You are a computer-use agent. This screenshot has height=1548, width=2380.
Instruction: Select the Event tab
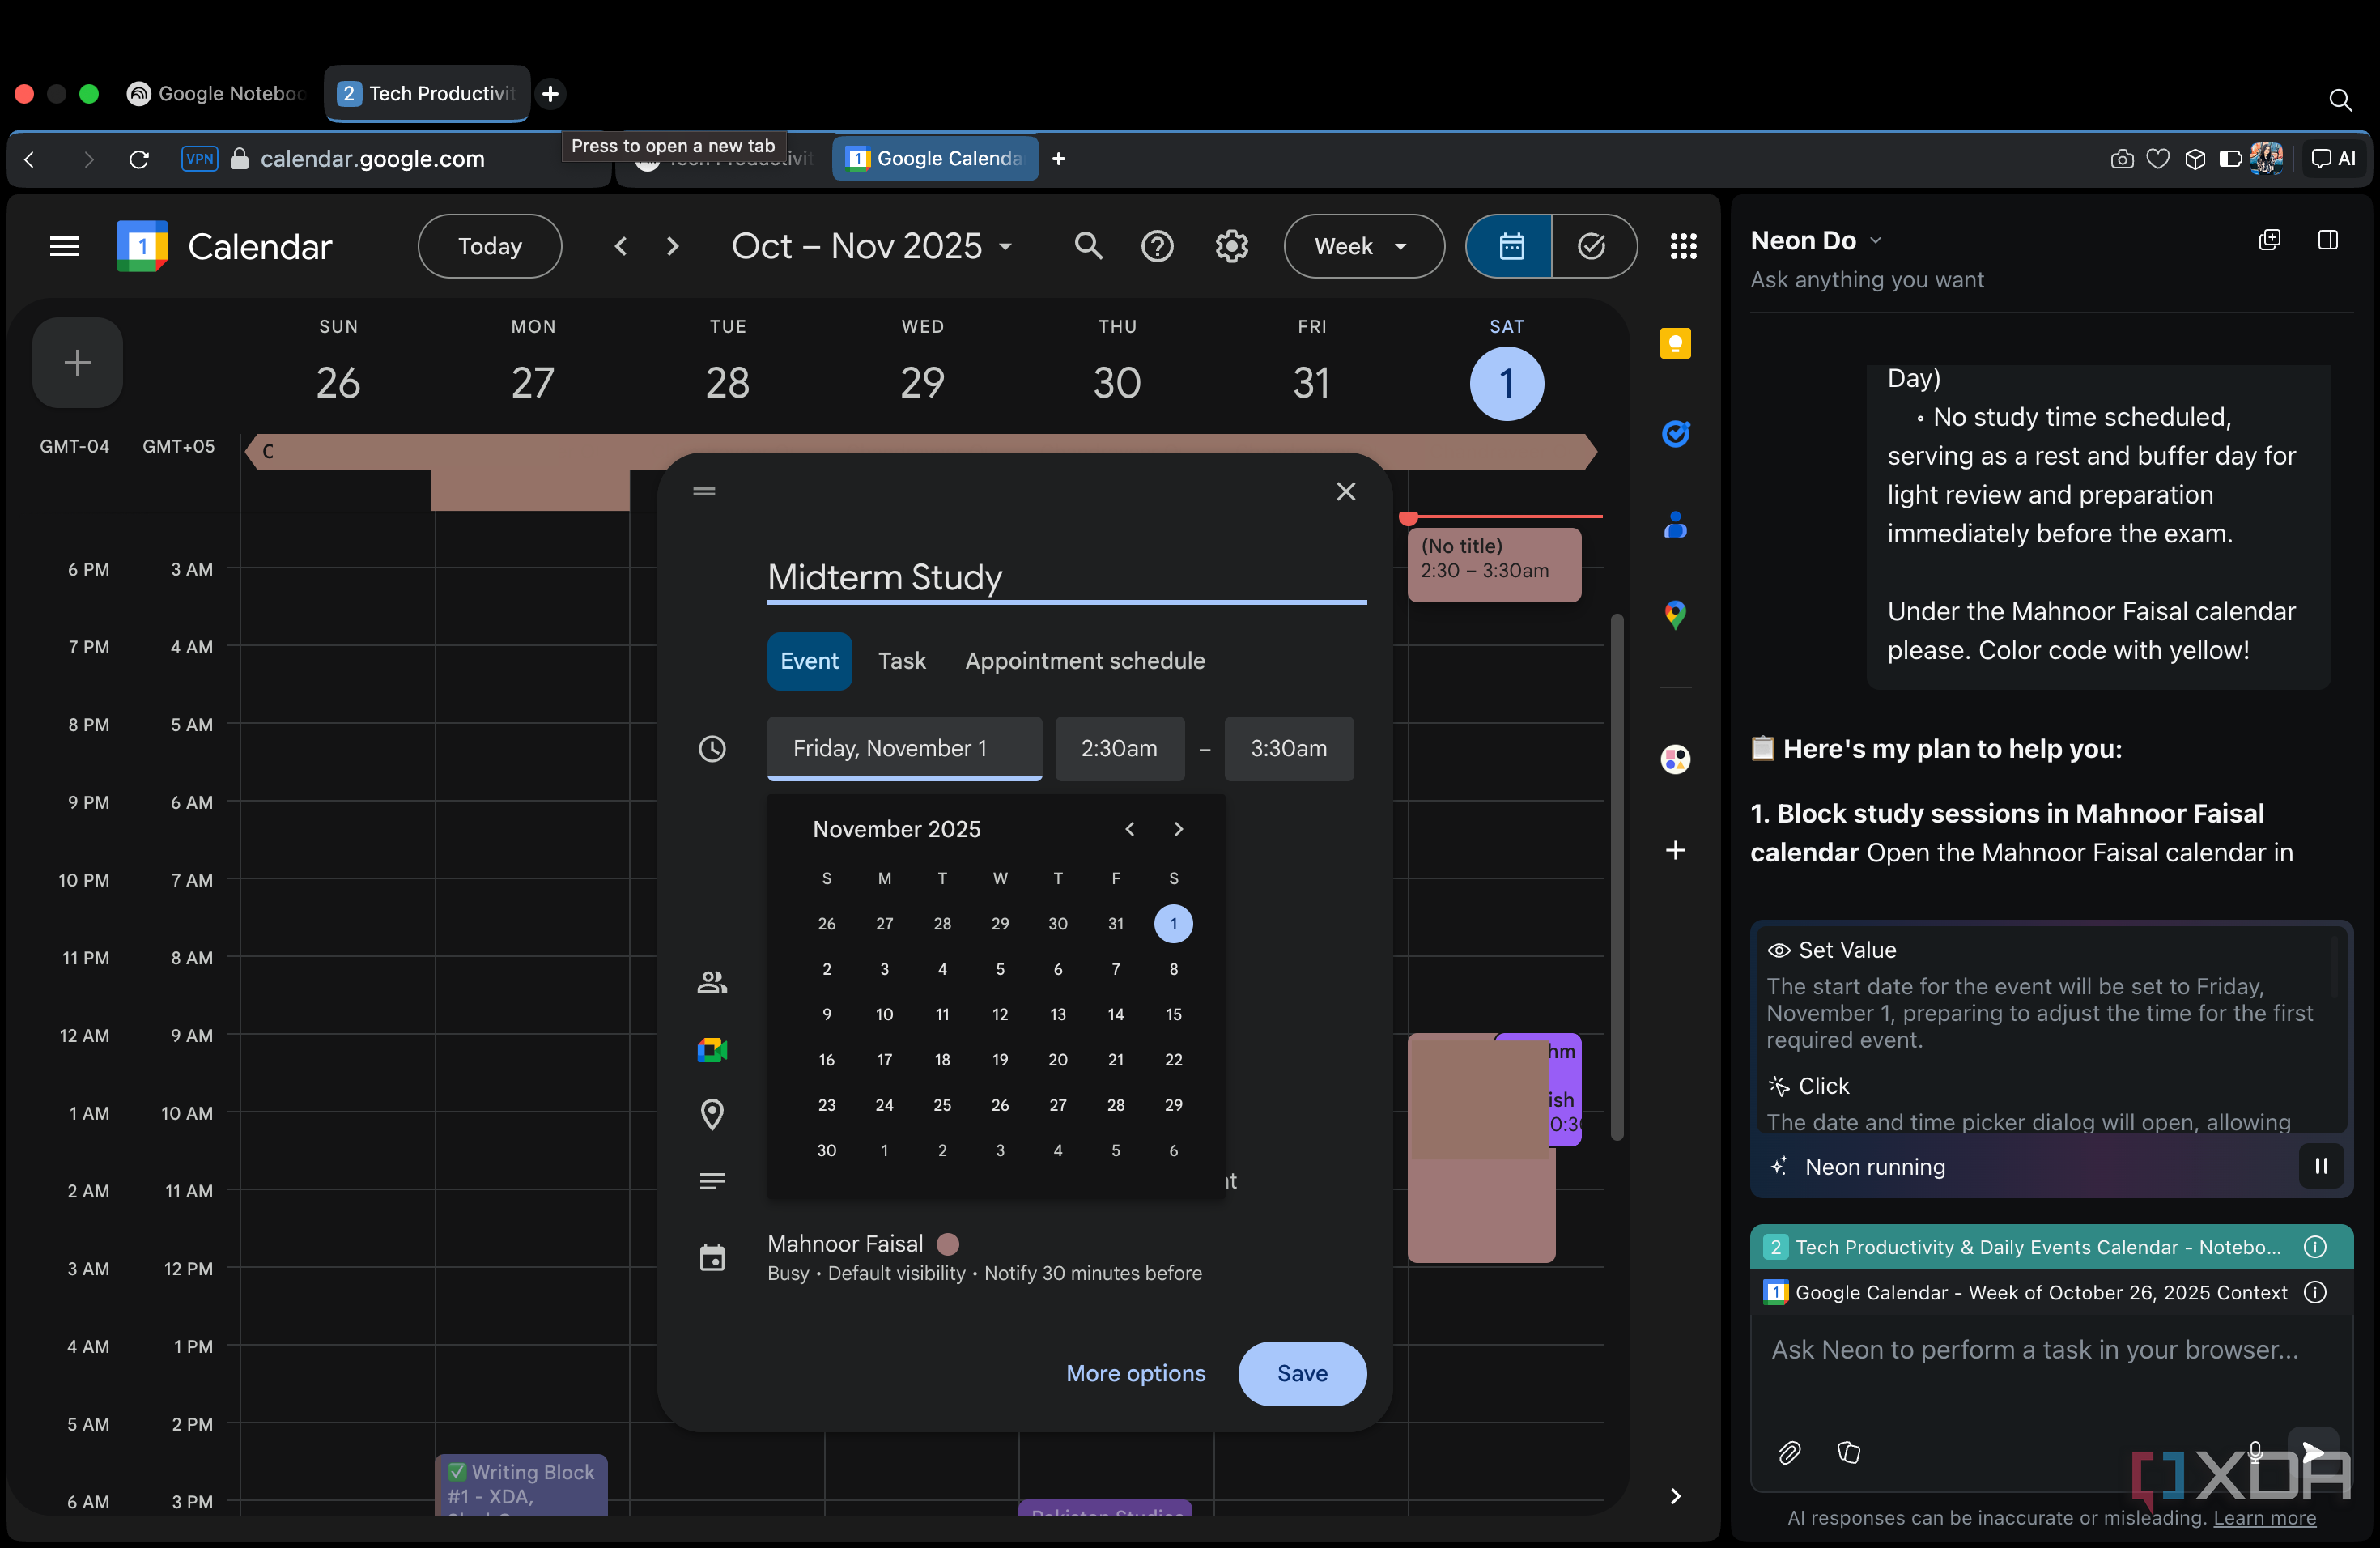click(809, 661)
